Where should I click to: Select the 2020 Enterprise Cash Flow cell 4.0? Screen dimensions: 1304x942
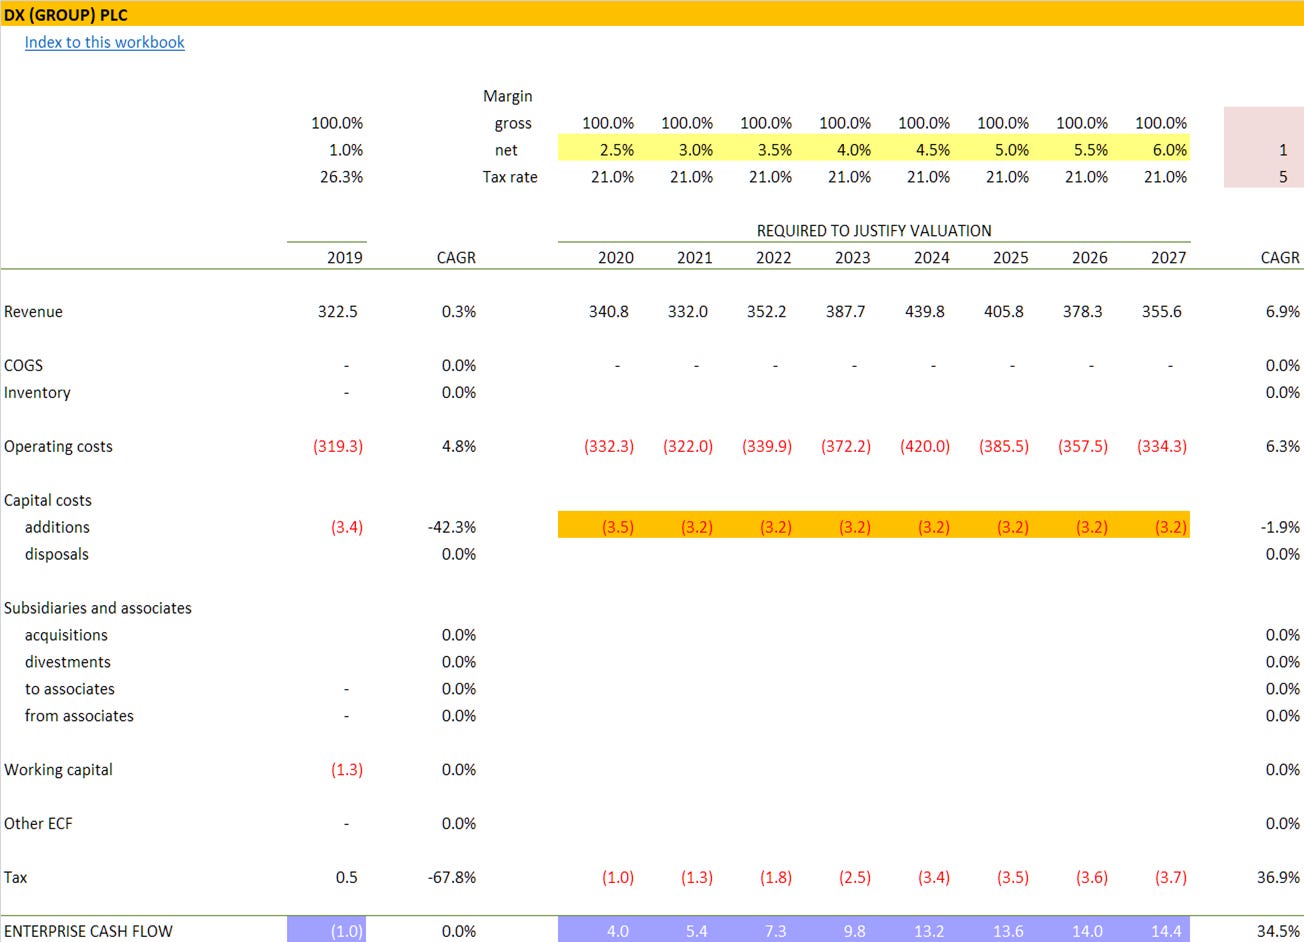[x=618, y=931]
